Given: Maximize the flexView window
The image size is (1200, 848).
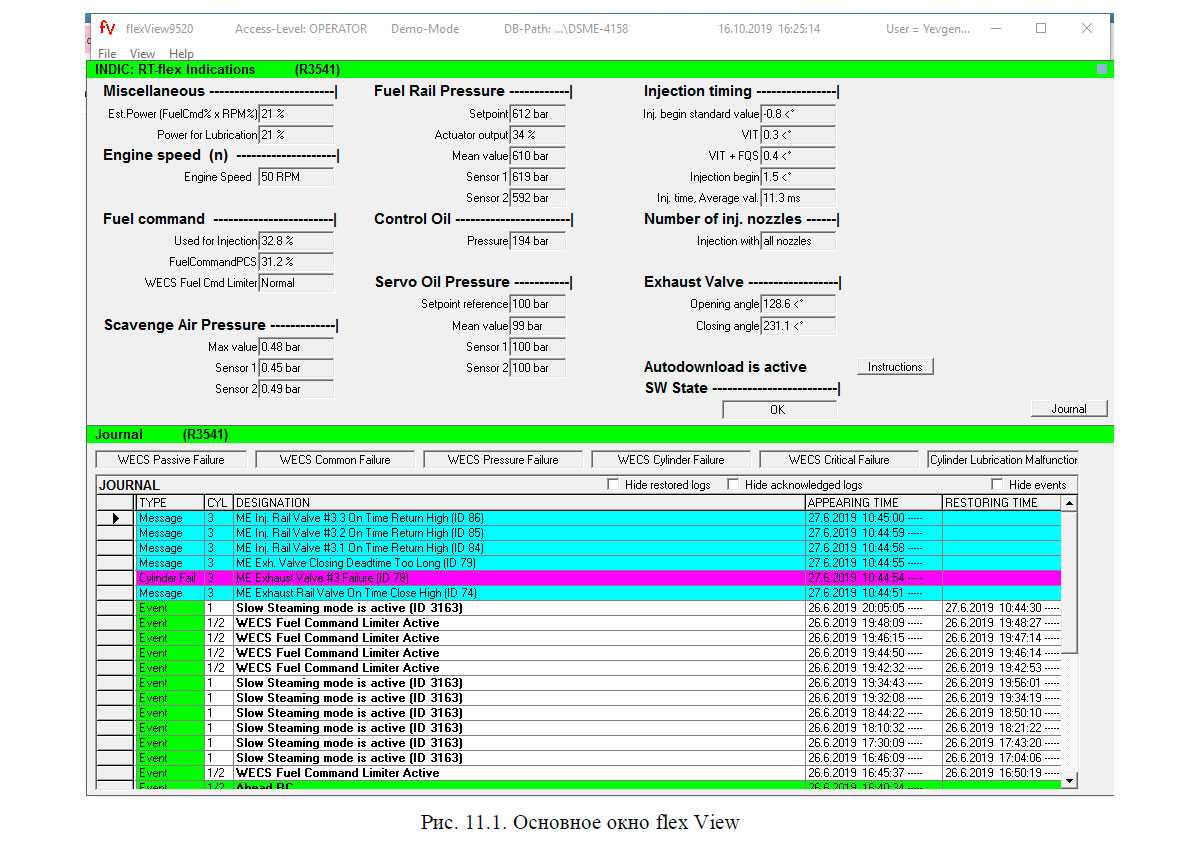Looking at the screenshot, I should (x=1041, y=29).
